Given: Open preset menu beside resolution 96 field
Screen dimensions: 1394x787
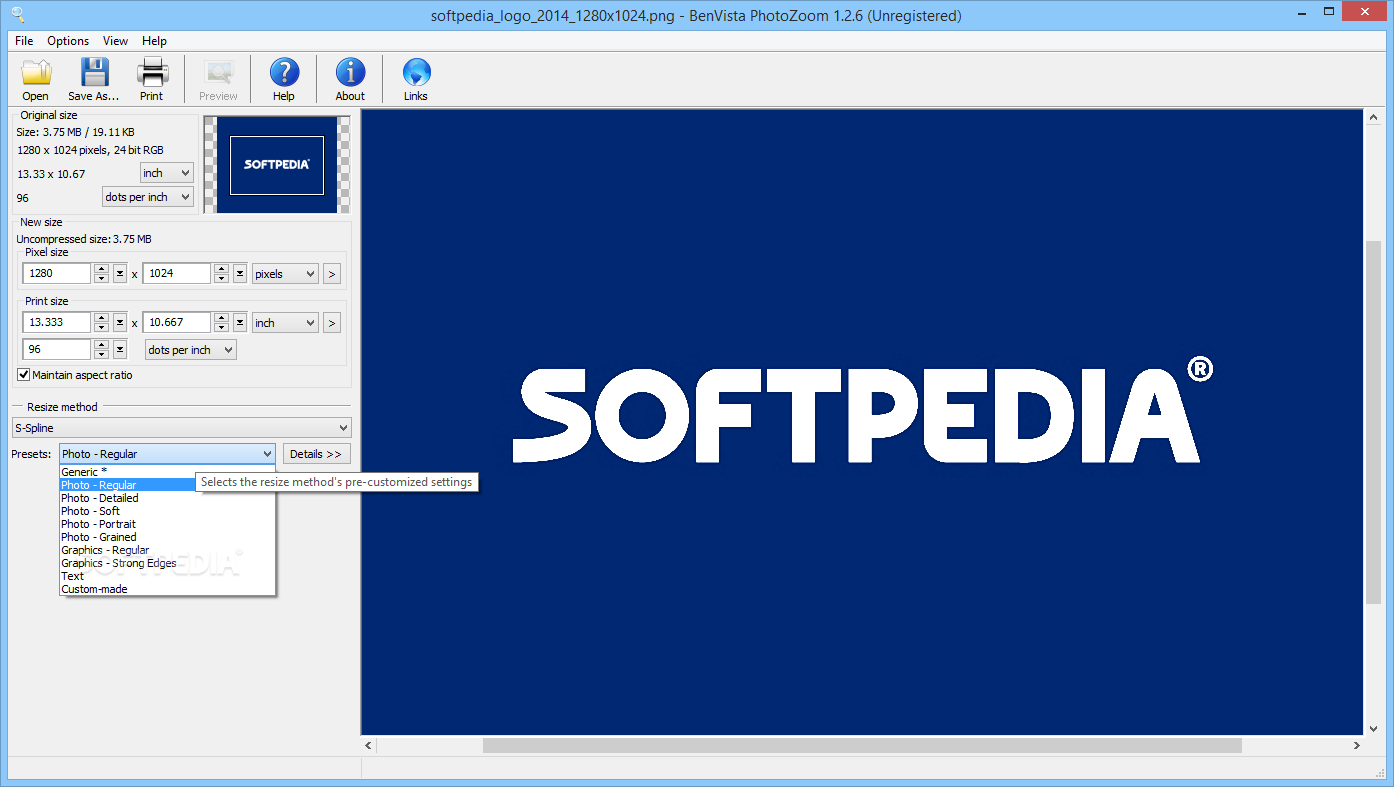Looking at the screenshot, I should 120,349.
